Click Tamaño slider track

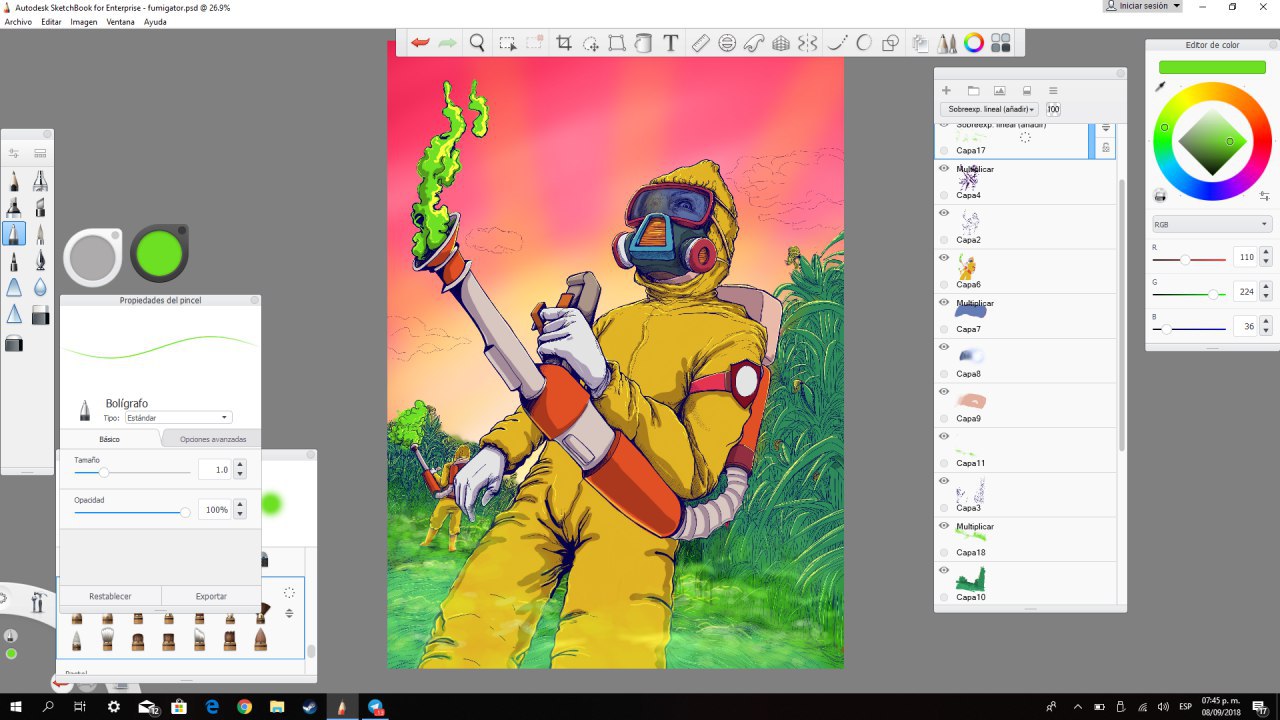pos(132,471)
